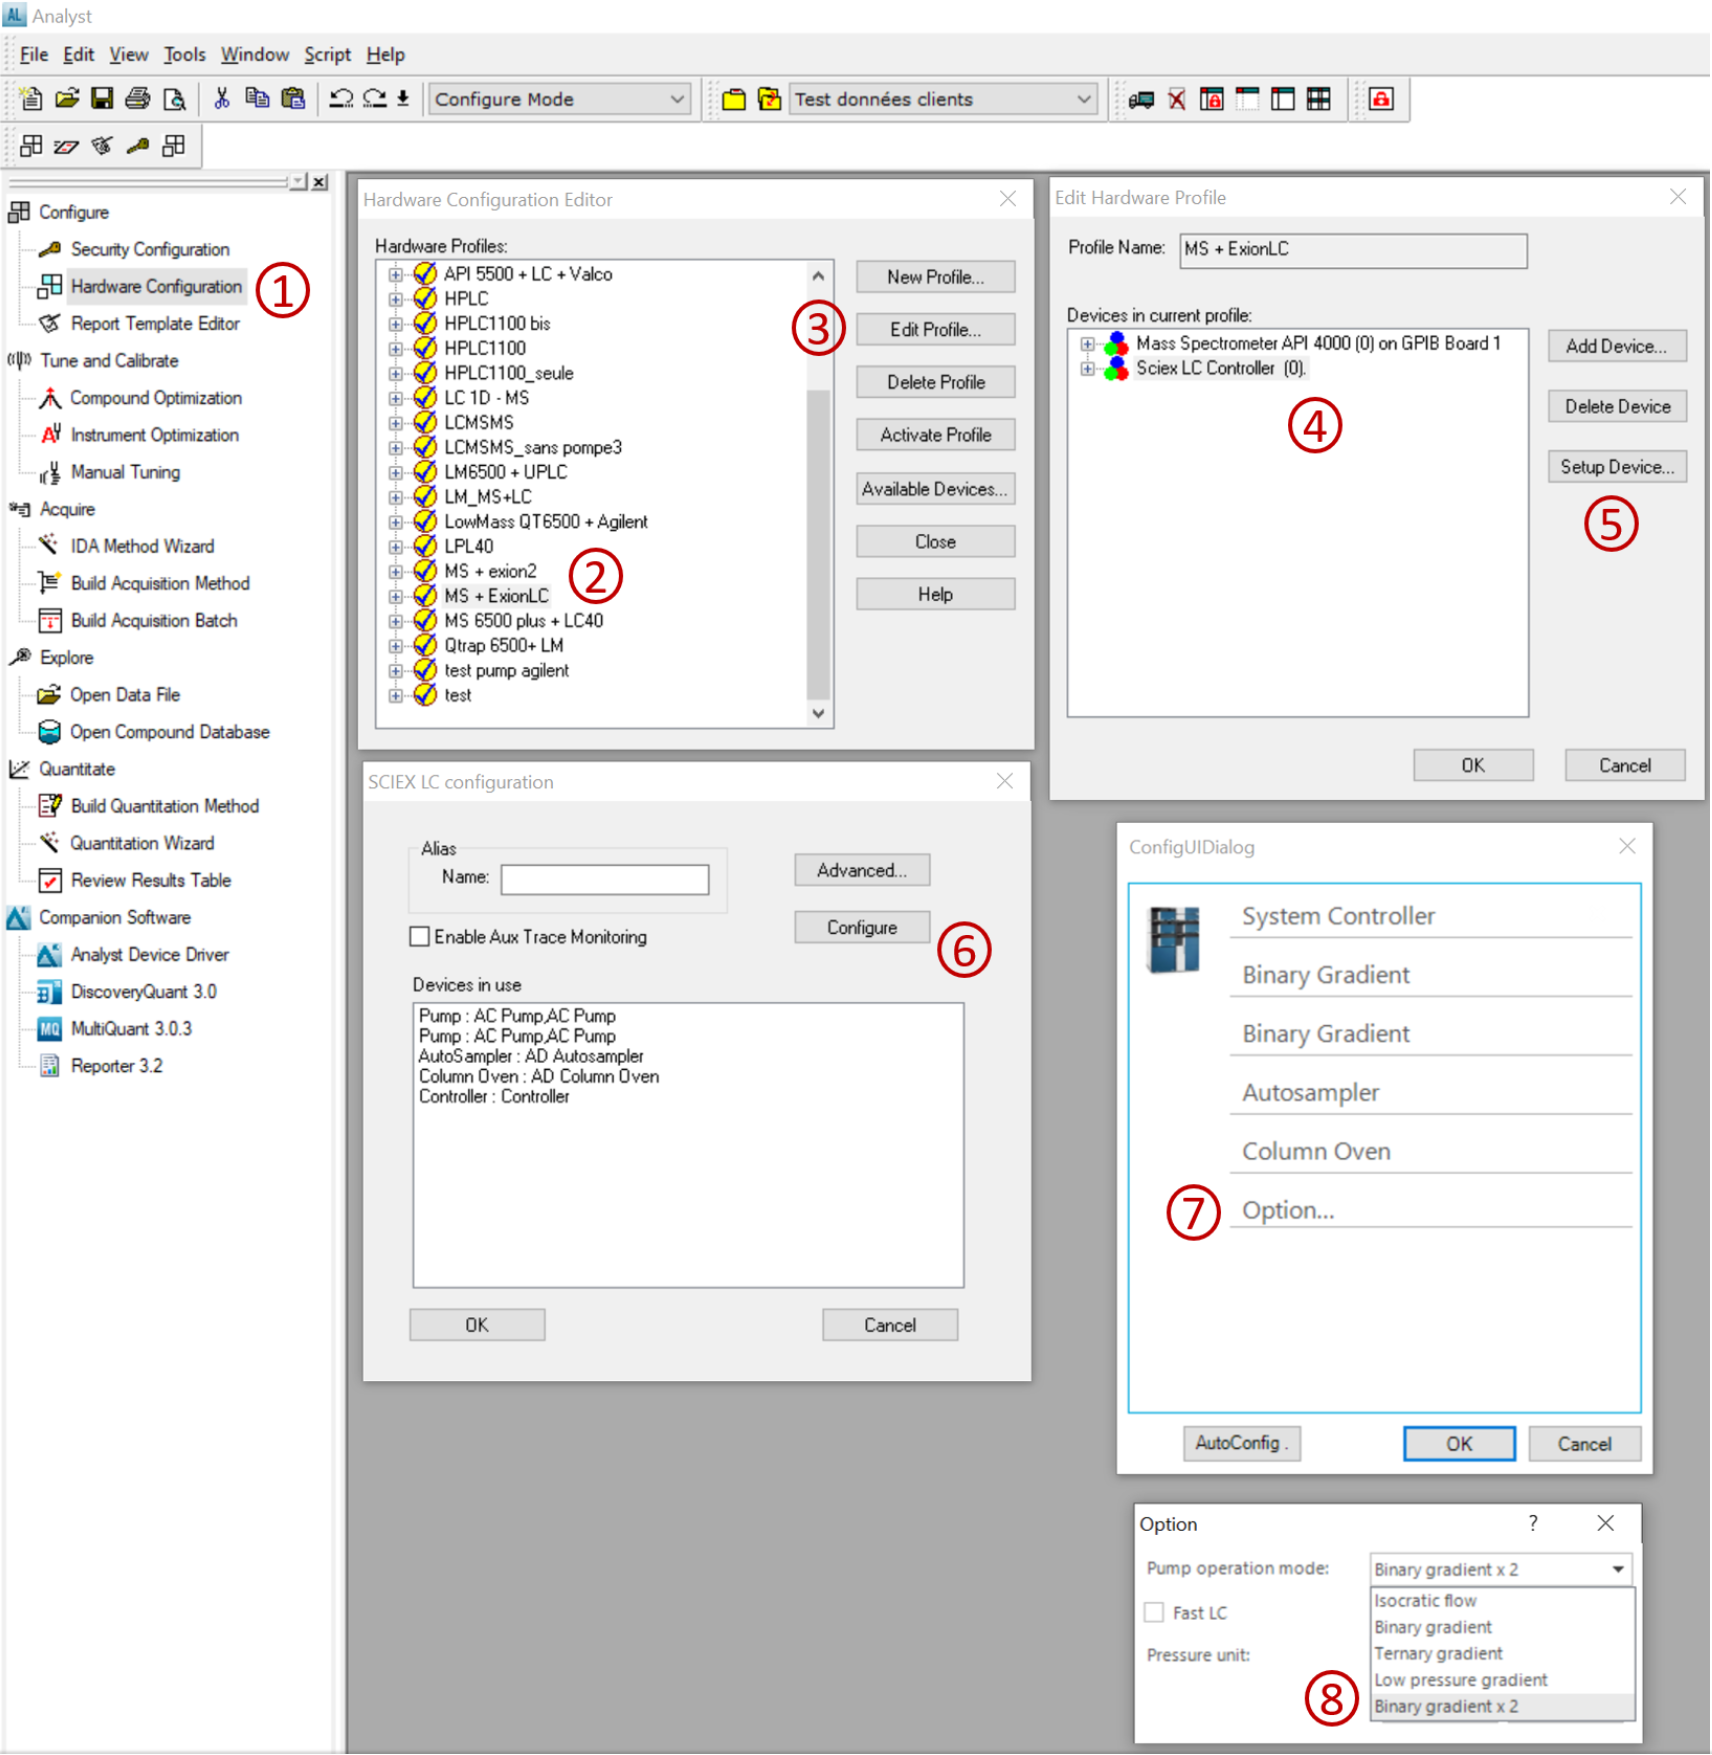Open Manual Tuning
This screenshot has width=1712, height=1755.
125,471
